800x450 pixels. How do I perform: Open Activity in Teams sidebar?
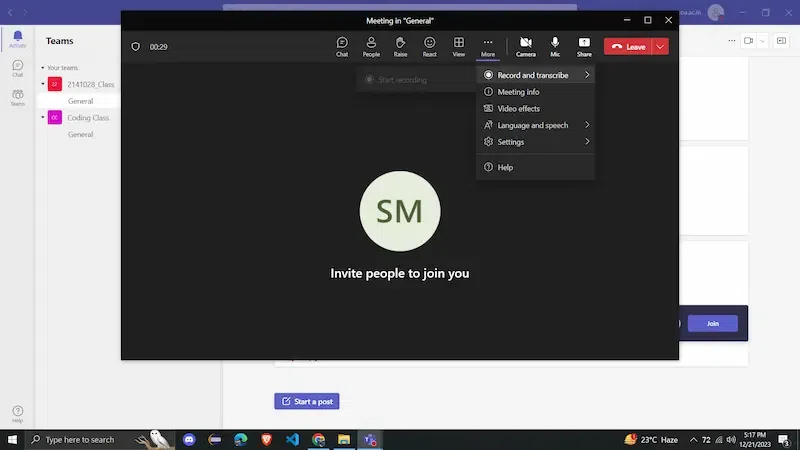click(17, 39)
